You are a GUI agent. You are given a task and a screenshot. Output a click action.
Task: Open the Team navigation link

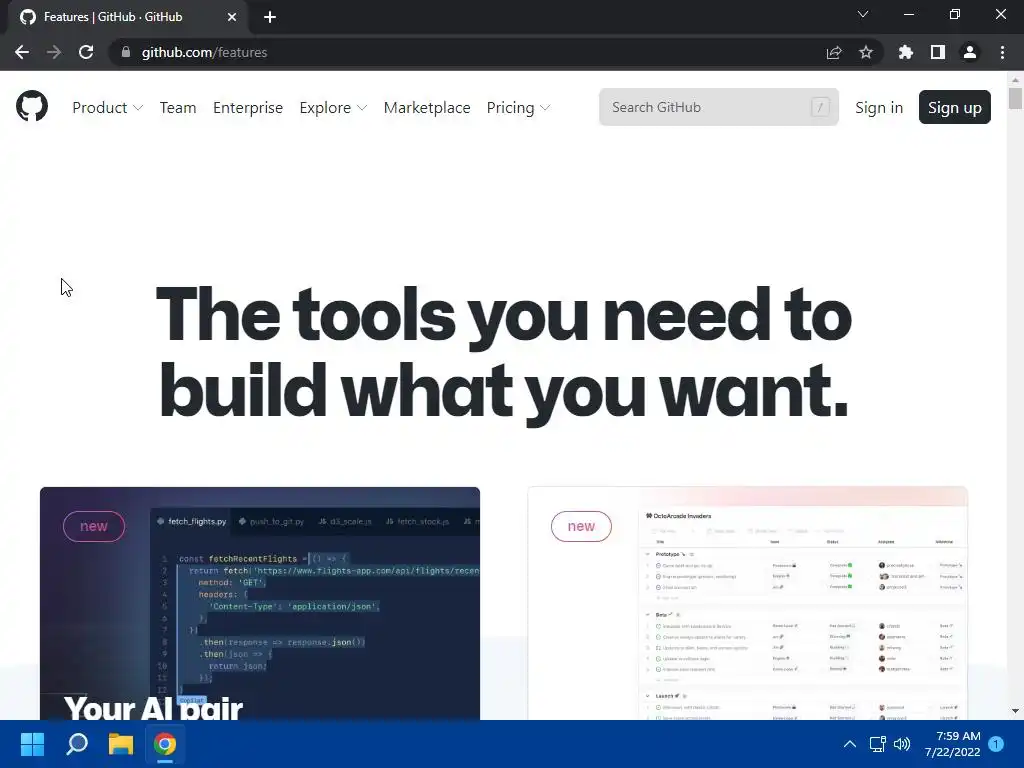tap(178, 108)
